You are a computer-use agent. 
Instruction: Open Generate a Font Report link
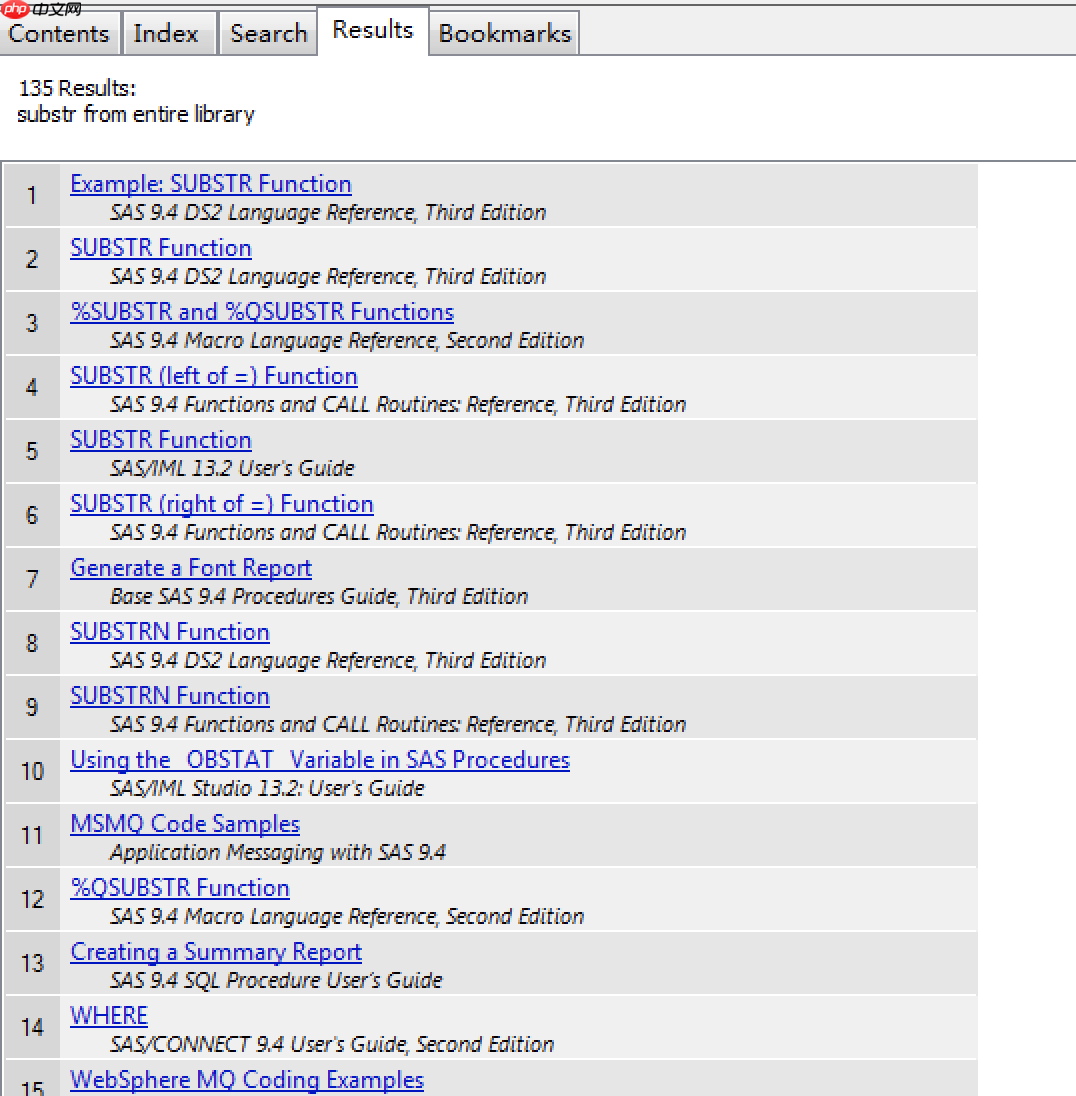pos(191,568)
